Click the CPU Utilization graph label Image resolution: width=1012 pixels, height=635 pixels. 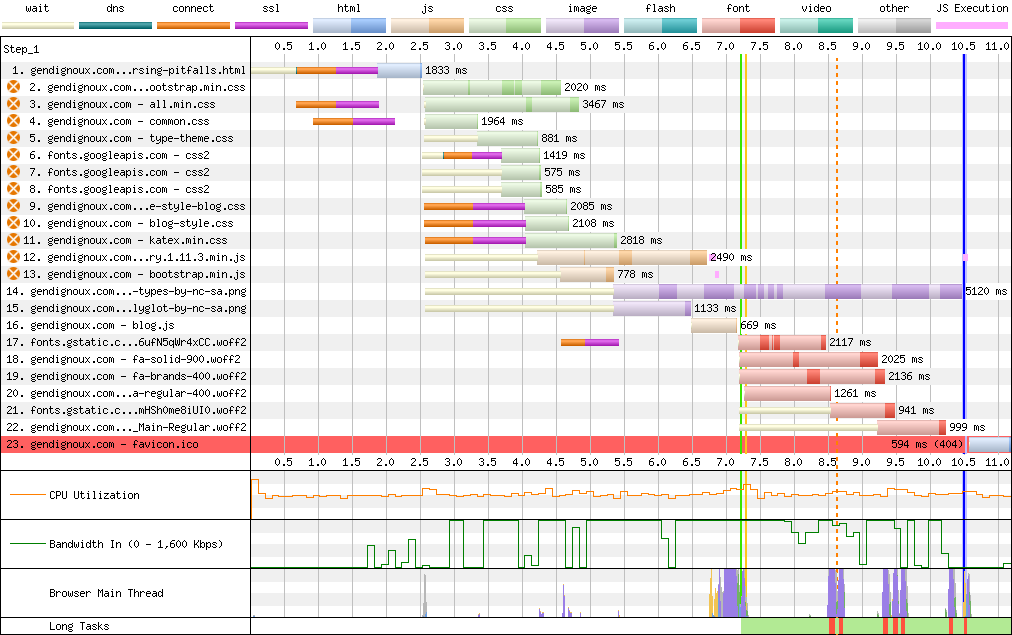pos(94,495)
